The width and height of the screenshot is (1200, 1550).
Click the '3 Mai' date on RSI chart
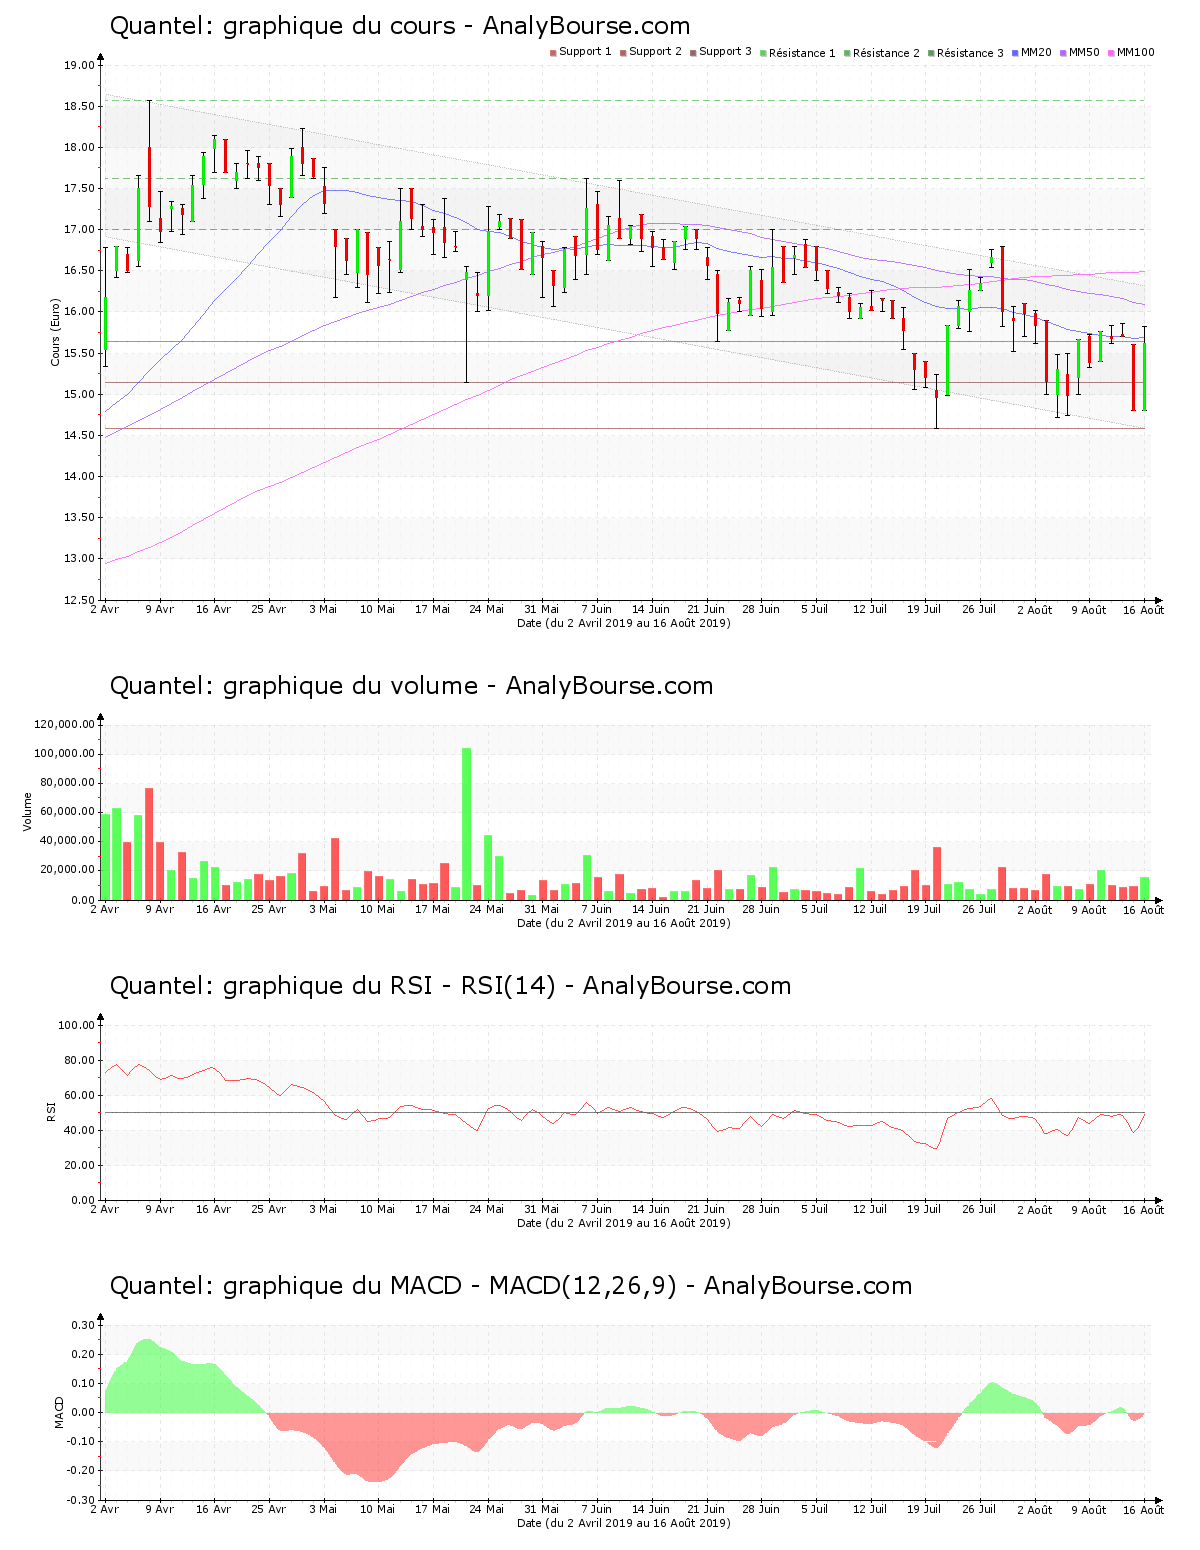[323, 1209]
